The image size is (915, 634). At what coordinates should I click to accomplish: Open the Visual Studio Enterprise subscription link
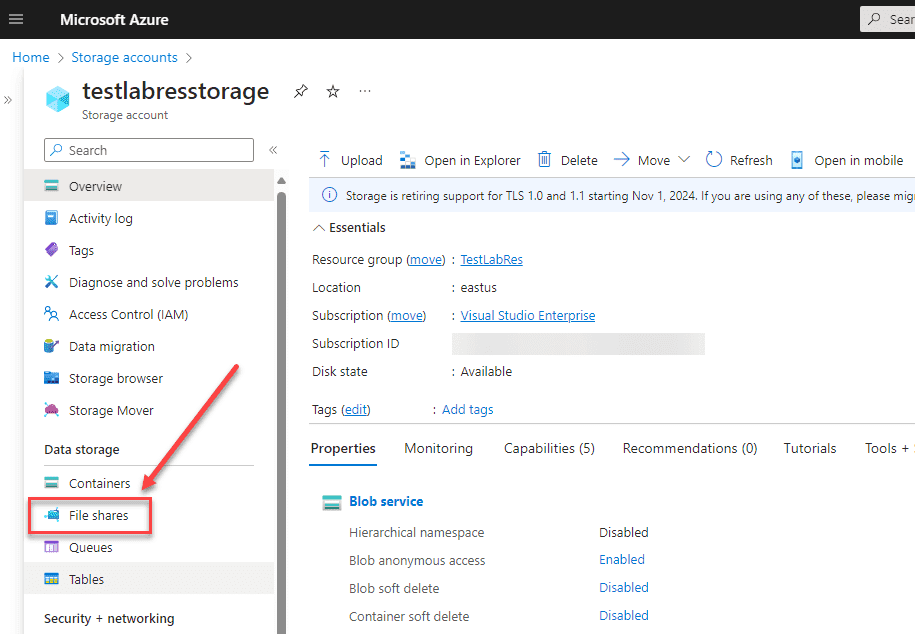[x=528, y=315]
